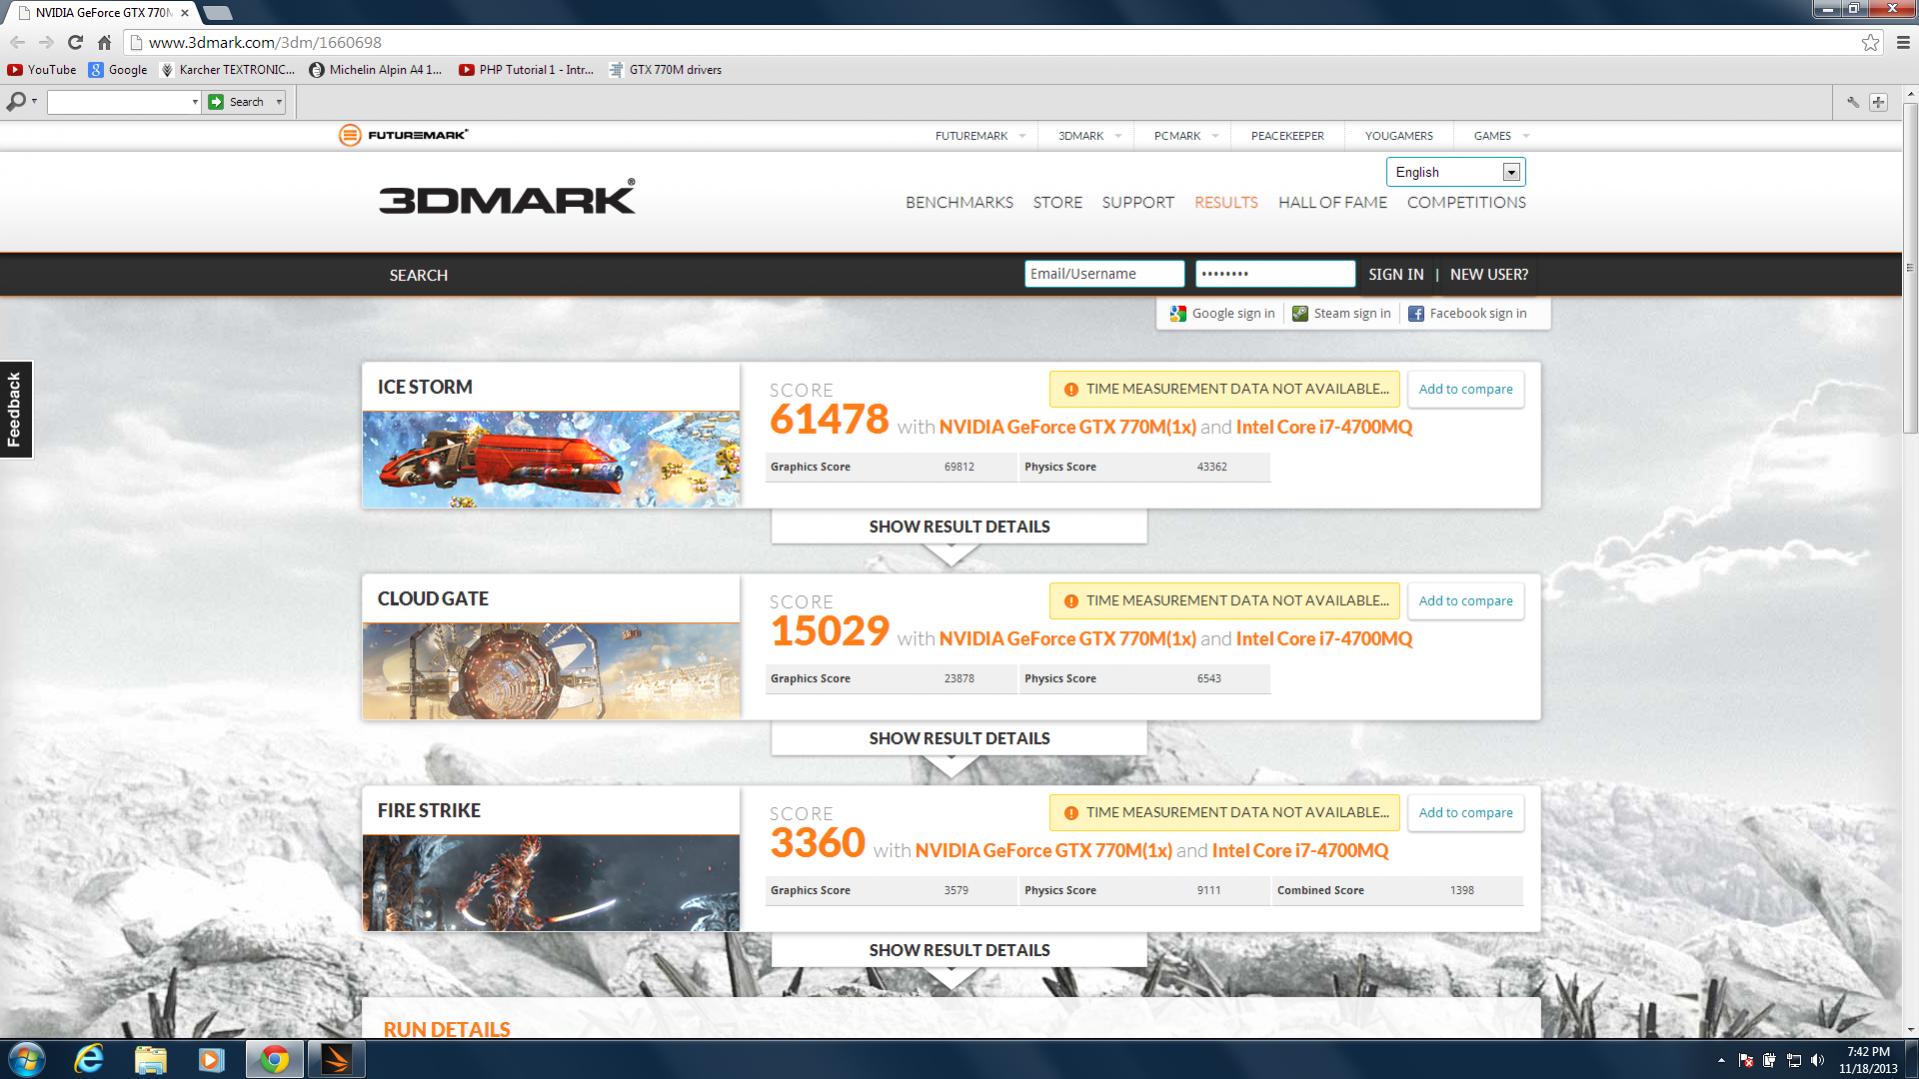The image size is (1919, 1079).
Task: Open the GTX 770M drivers bookmark
Action: click(x=666, y=70)
